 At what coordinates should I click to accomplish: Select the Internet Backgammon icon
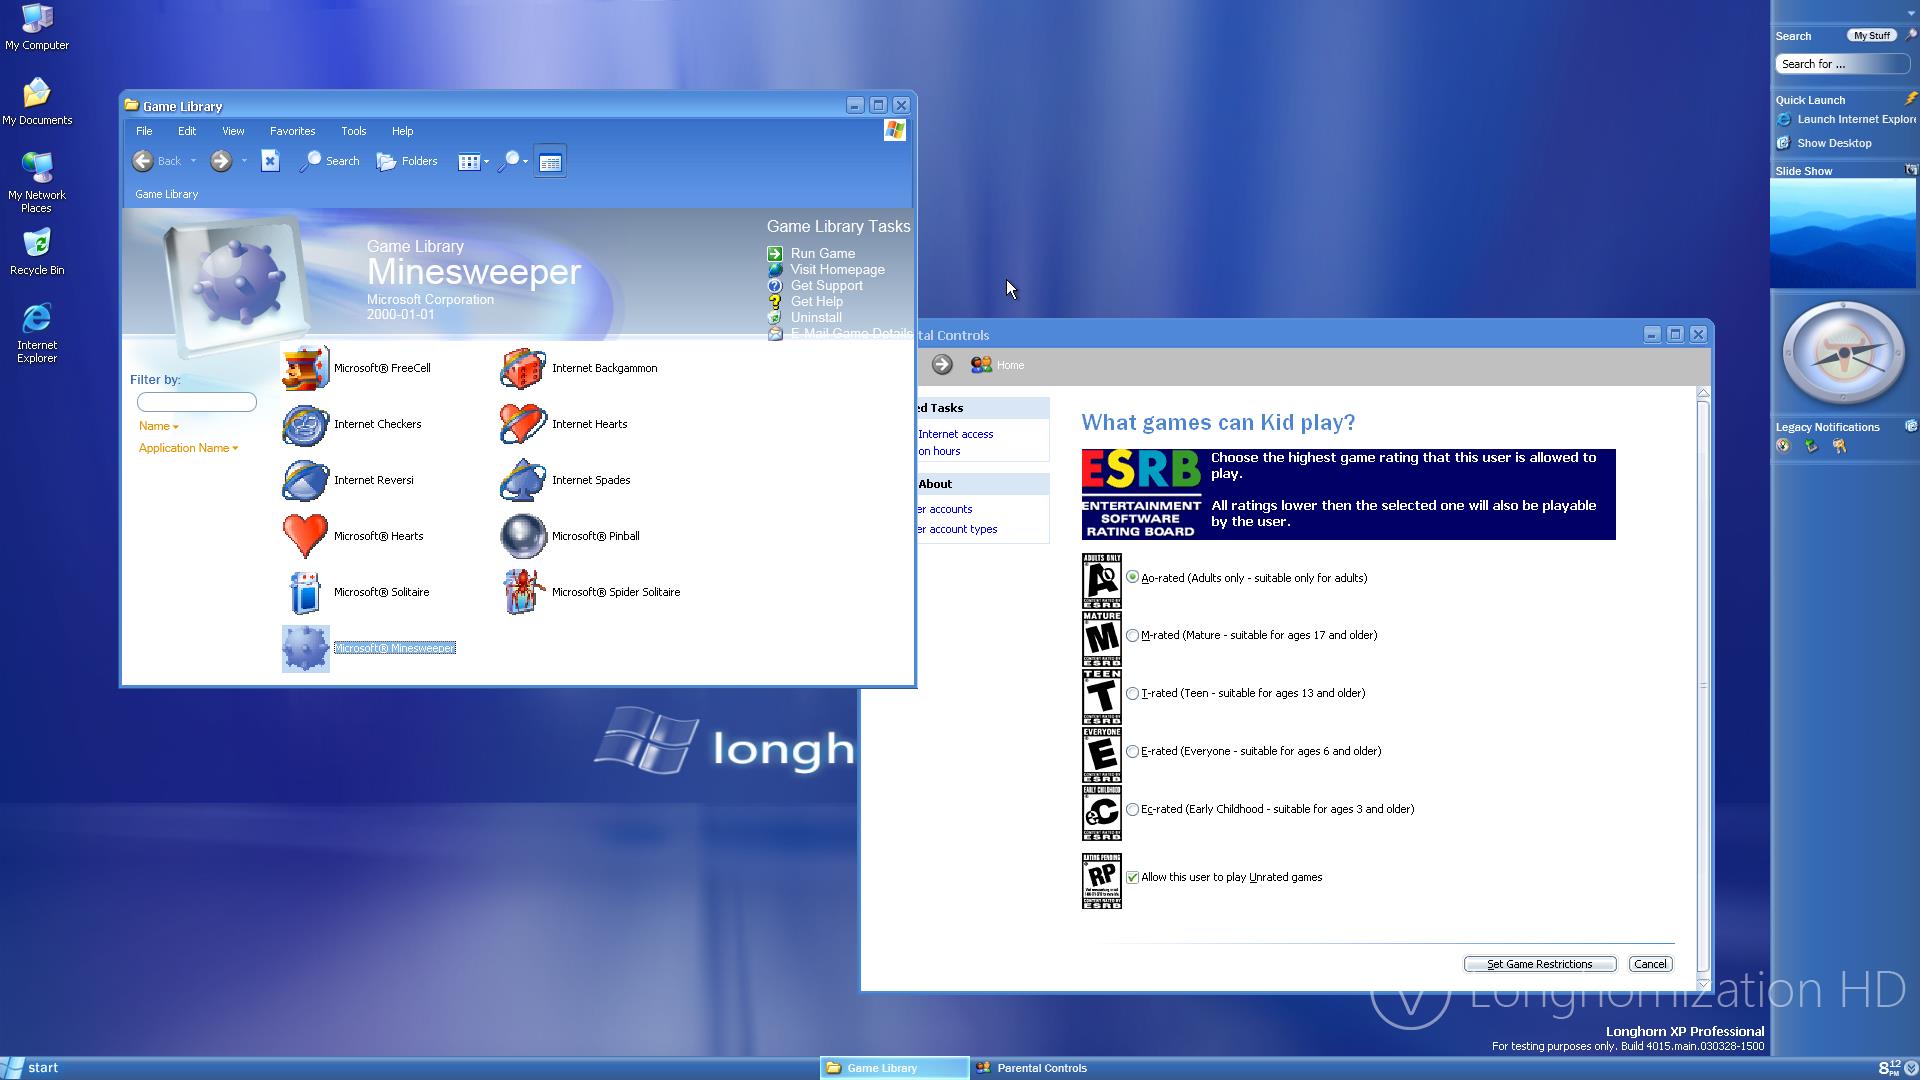coord(523,368)
